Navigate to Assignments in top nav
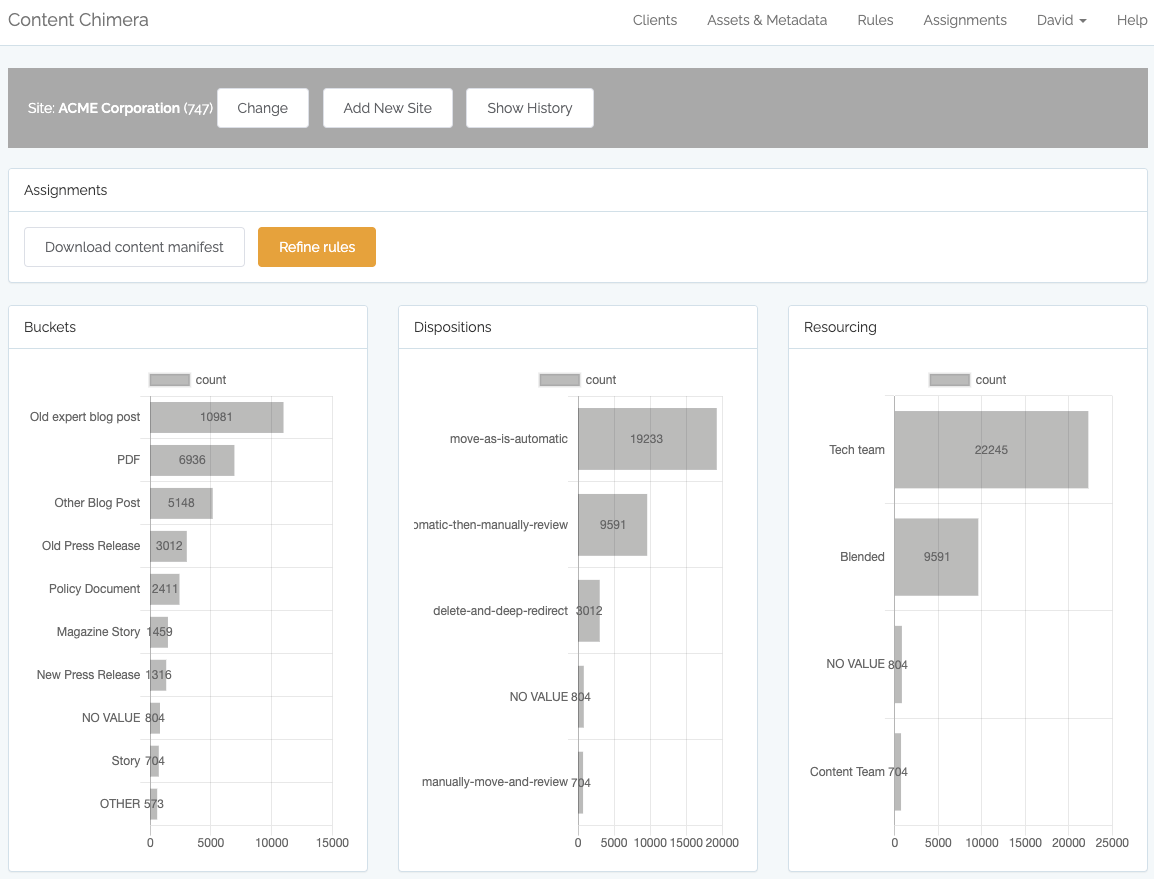The width and height of the screenshot is (1154, 879). [x=965, y=20]
